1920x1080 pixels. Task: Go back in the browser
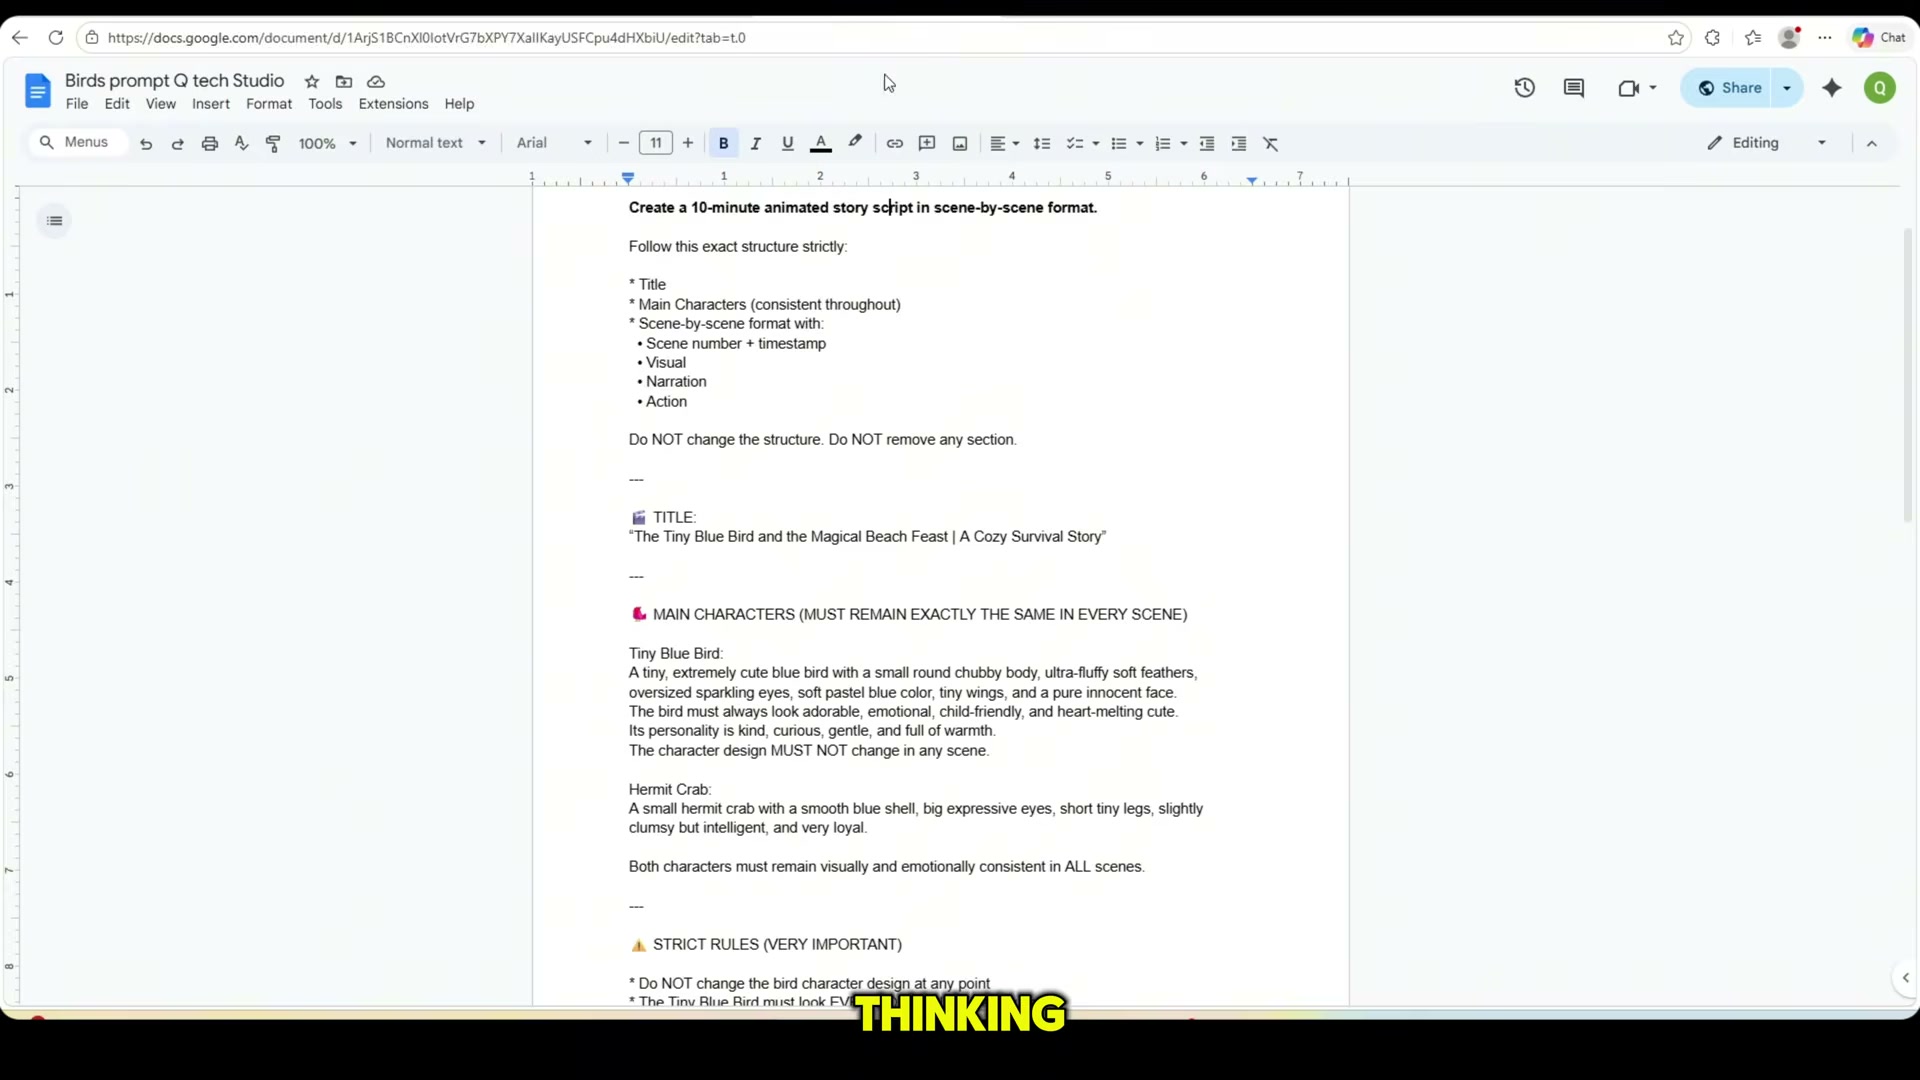pos(20,38)
